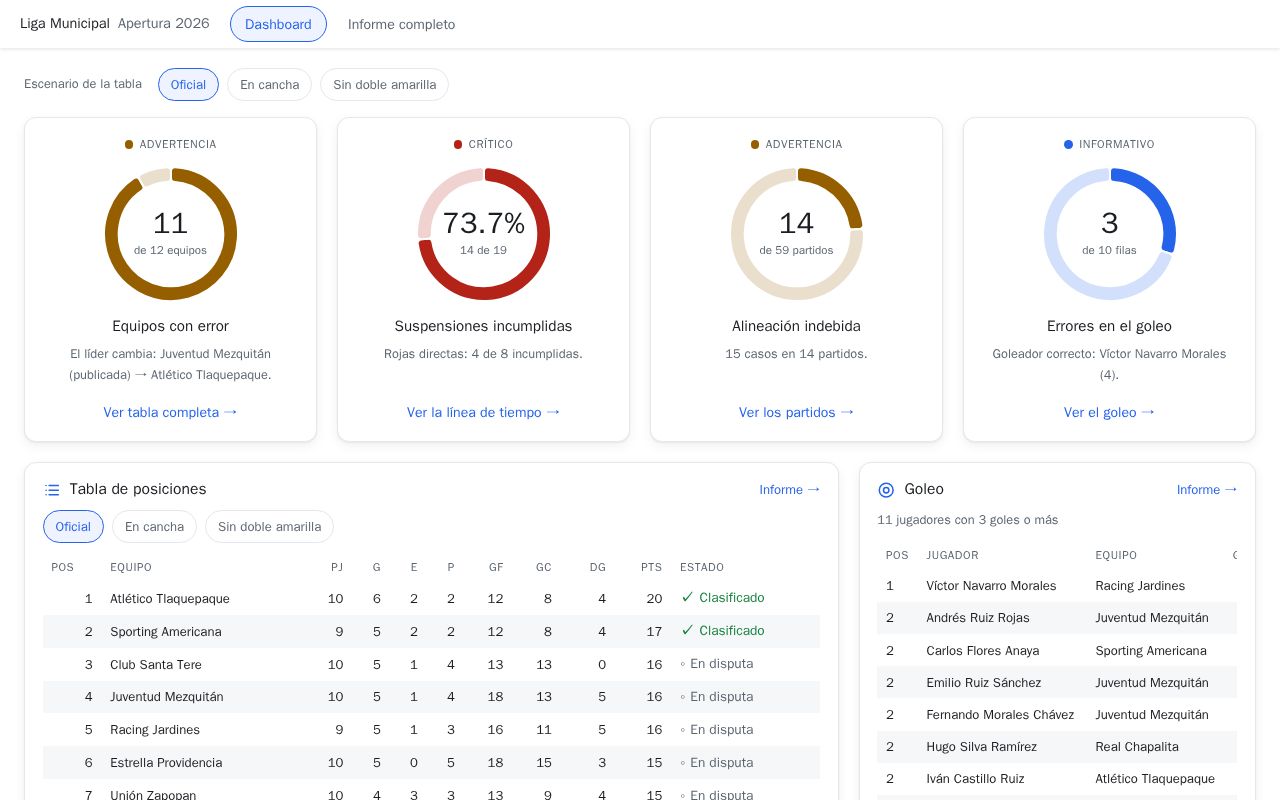This screenshot has width=1280, height=800.
Task: Click Real Chapalita team in Goleo list
Action: [1137, 746]
